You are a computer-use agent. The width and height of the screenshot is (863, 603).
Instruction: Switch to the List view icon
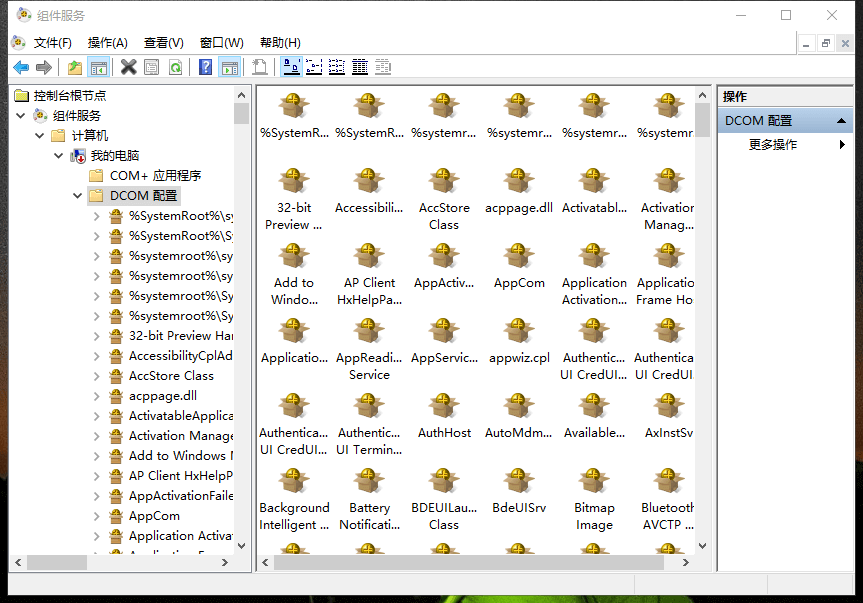tap(337, 67)
